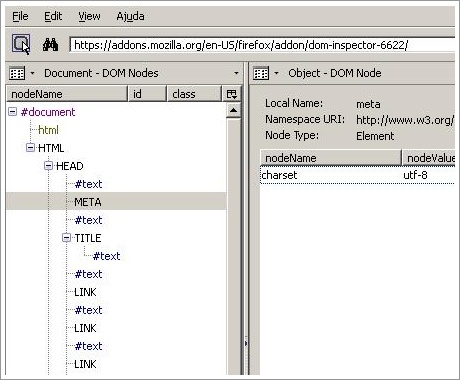Screen dimensions: 460x380
Task: Select the second LINK node
Action: point(85,328)
